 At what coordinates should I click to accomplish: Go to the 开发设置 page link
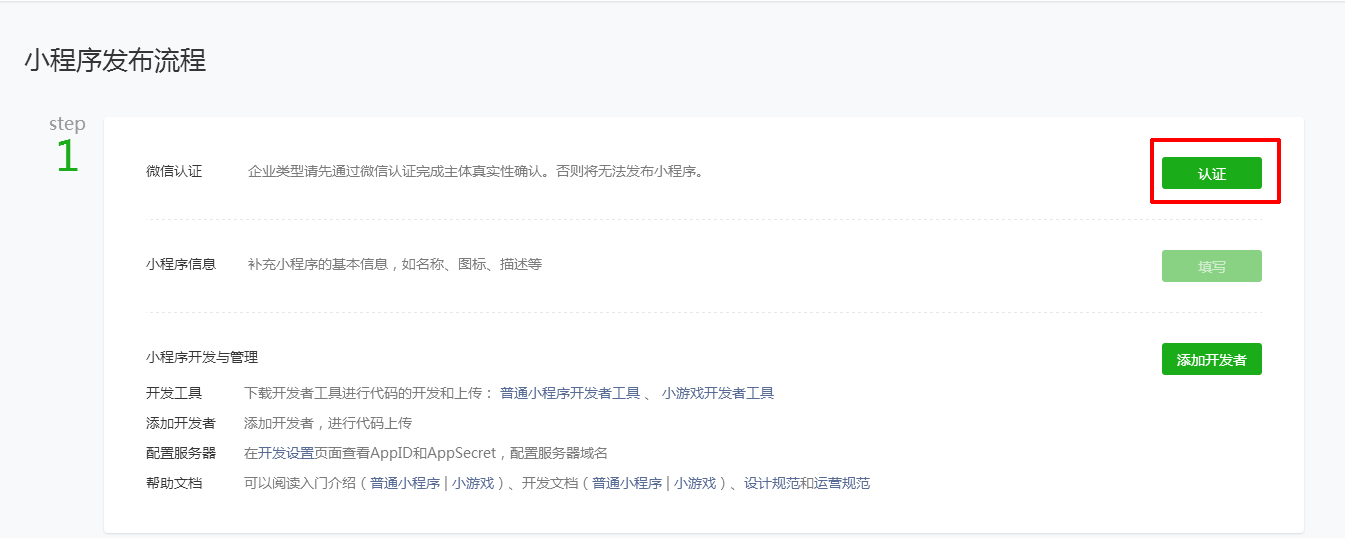(x=286, y=453)
